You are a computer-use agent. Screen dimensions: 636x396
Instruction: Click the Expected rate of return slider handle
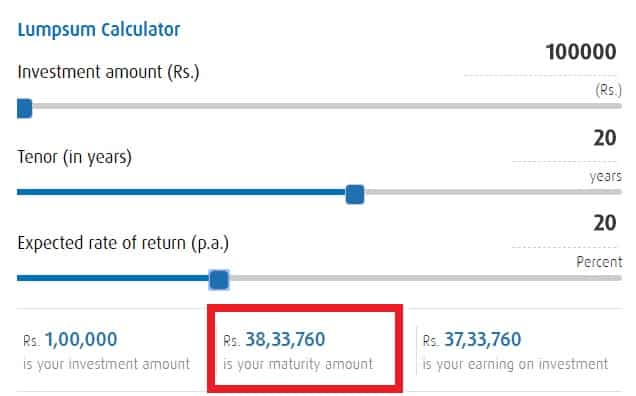(x=219, y=280)
